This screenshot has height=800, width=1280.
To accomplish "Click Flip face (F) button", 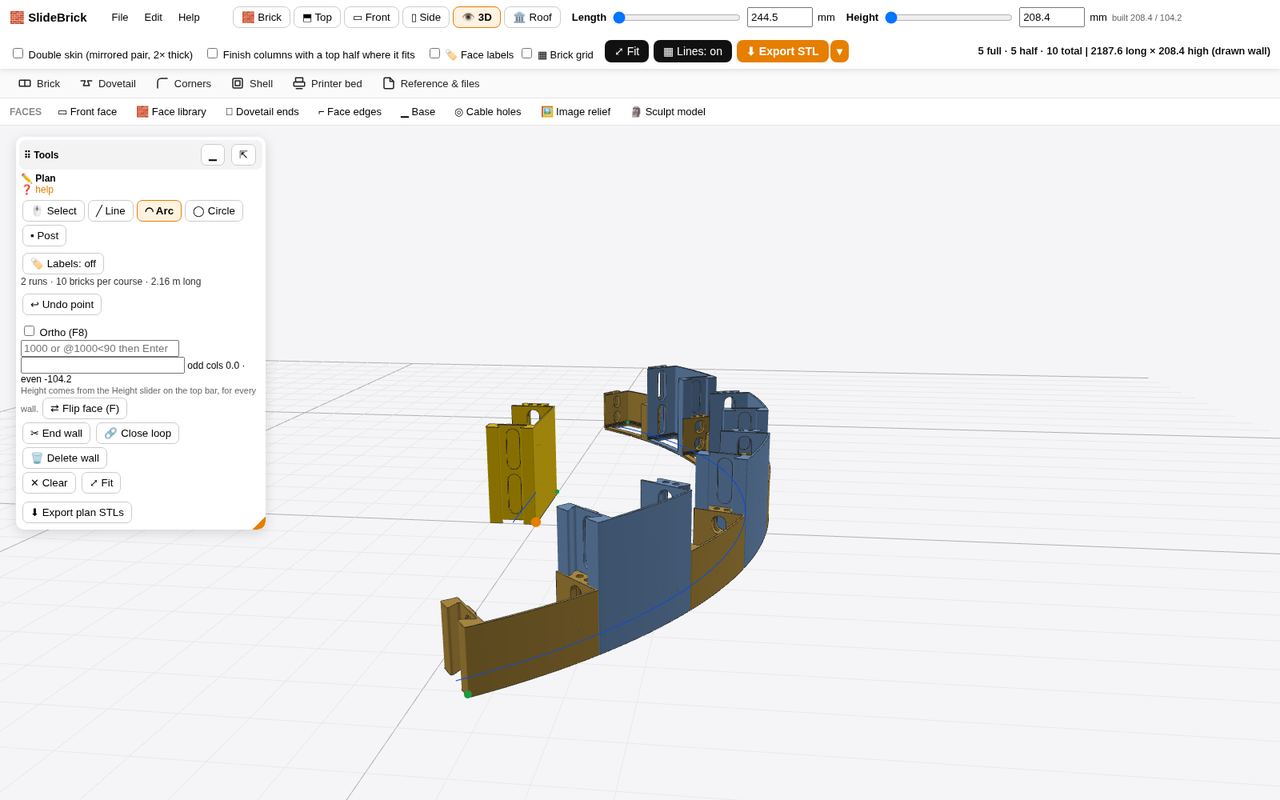I will [84, 409].
